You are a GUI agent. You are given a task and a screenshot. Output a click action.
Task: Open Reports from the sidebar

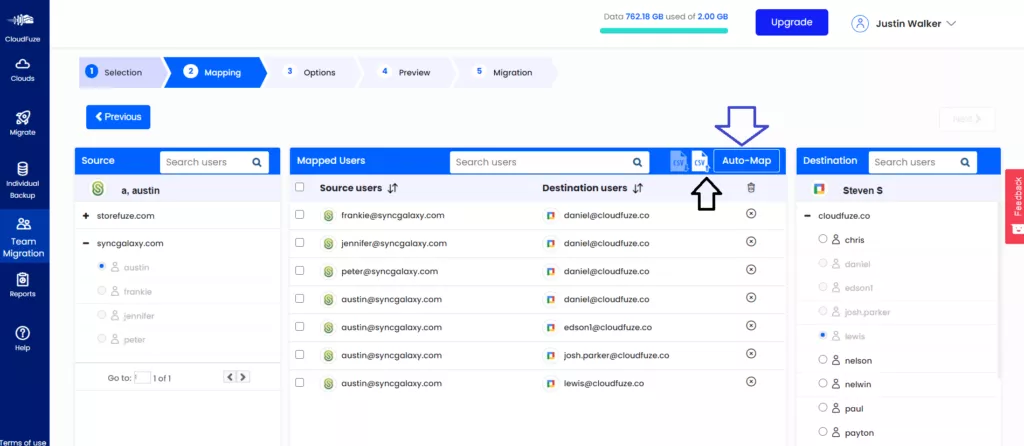coord(23,285)
